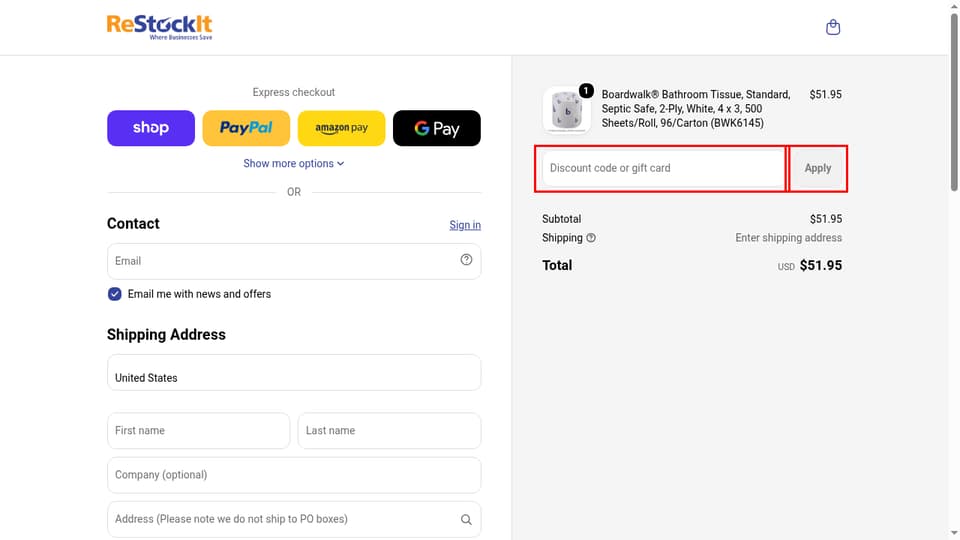The width and height of the screenshot is (960, 540).
Task: Apply the discount code
Action: click(817, 168)
